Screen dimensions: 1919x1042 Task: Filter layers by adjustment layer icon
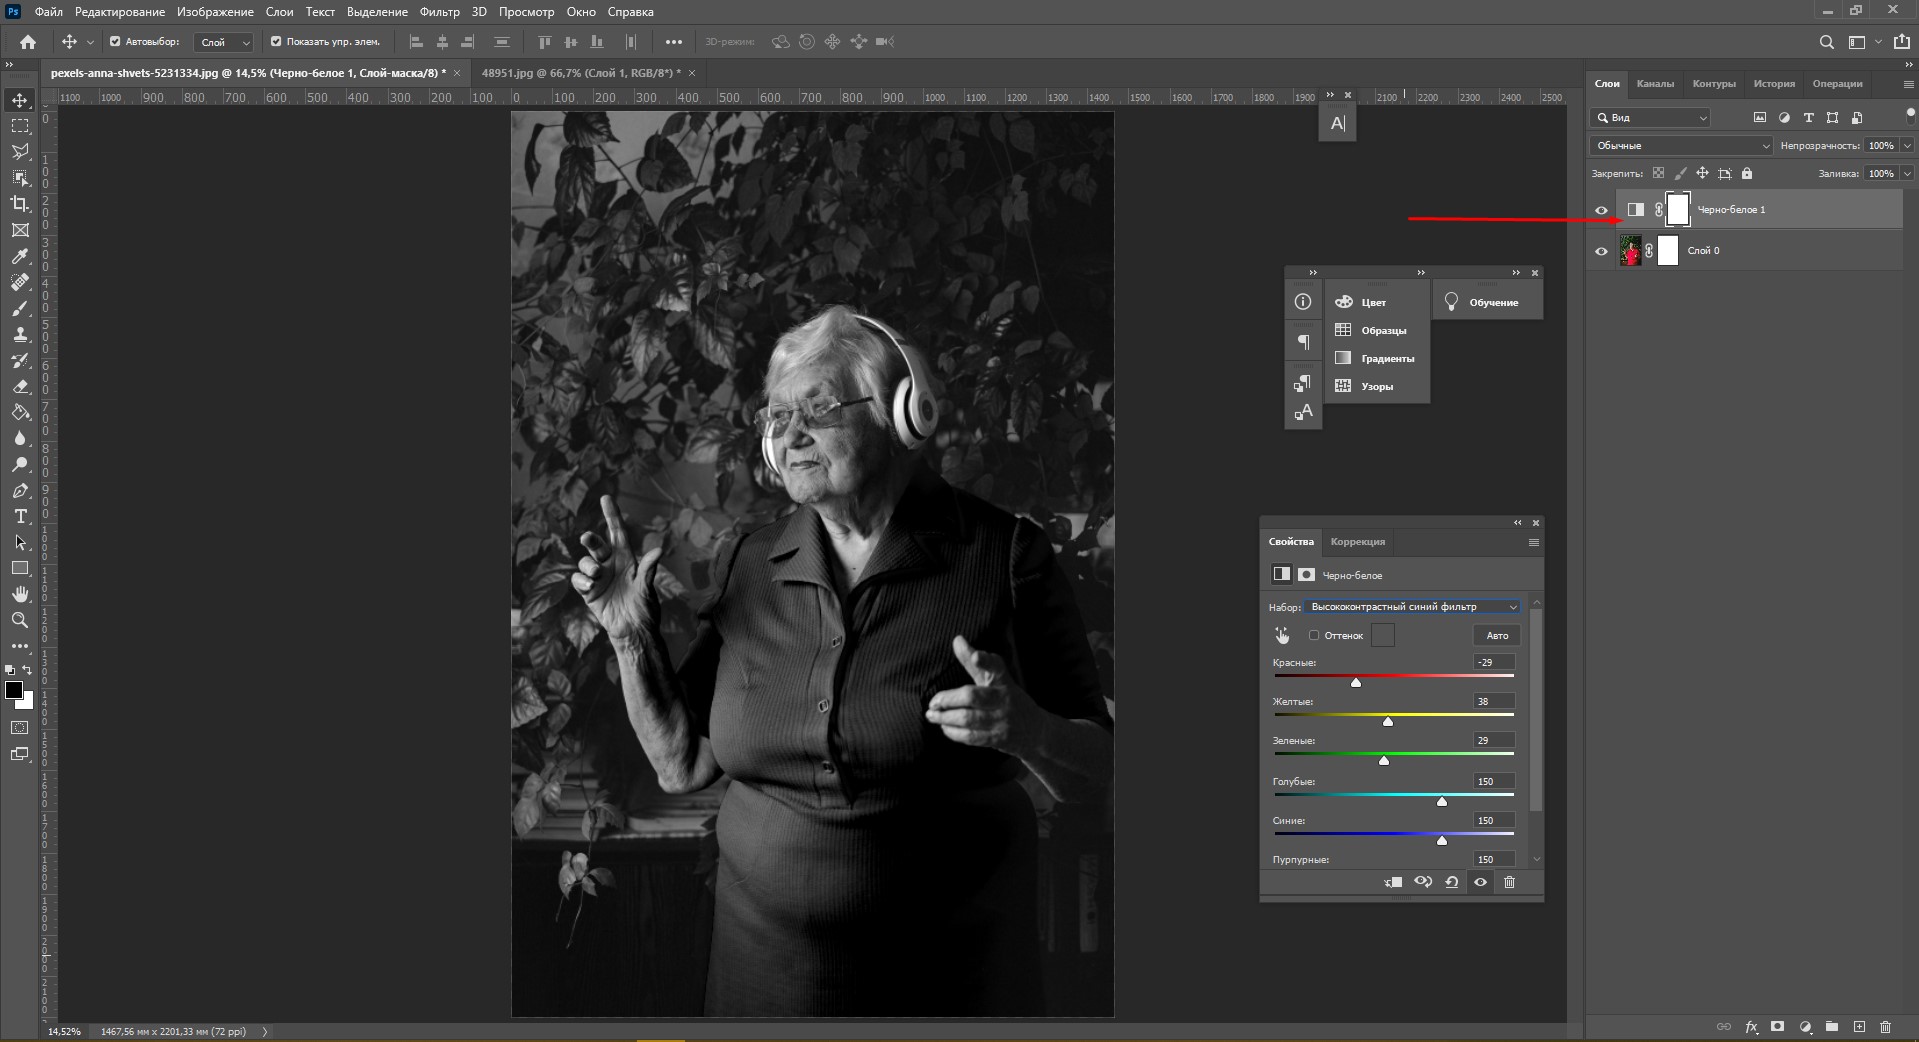(x=1784, y=117)
